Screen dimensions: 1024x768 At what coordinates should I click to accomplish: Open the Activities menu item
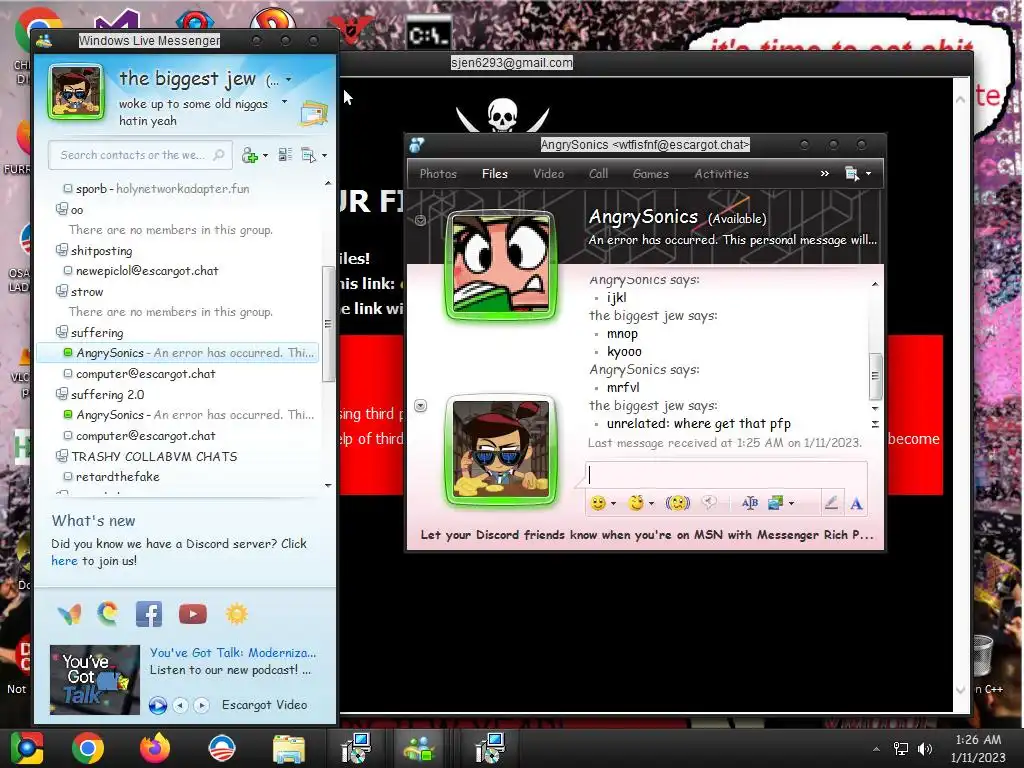pos(722,174)
